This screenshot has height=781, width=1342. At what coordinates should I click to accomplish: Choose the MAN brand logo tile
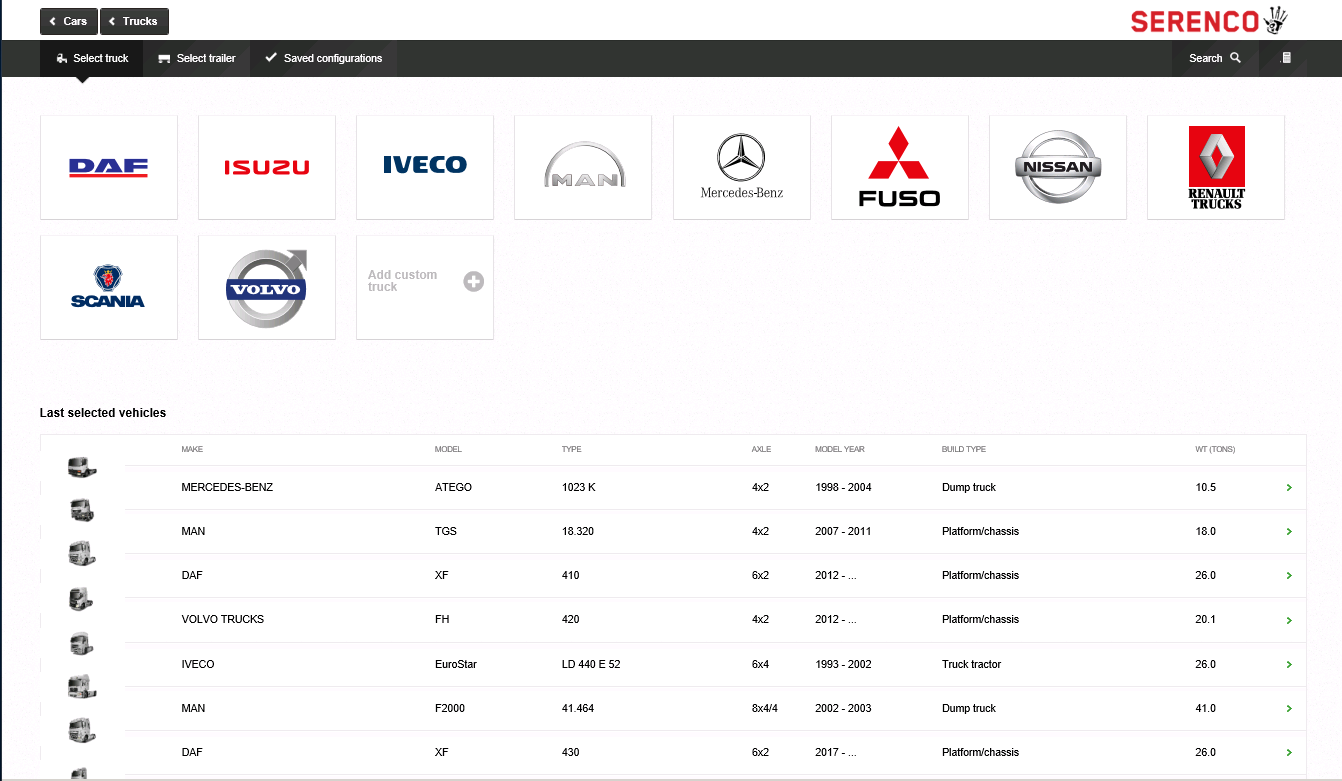pyautogui.click(x=583, y=168)
